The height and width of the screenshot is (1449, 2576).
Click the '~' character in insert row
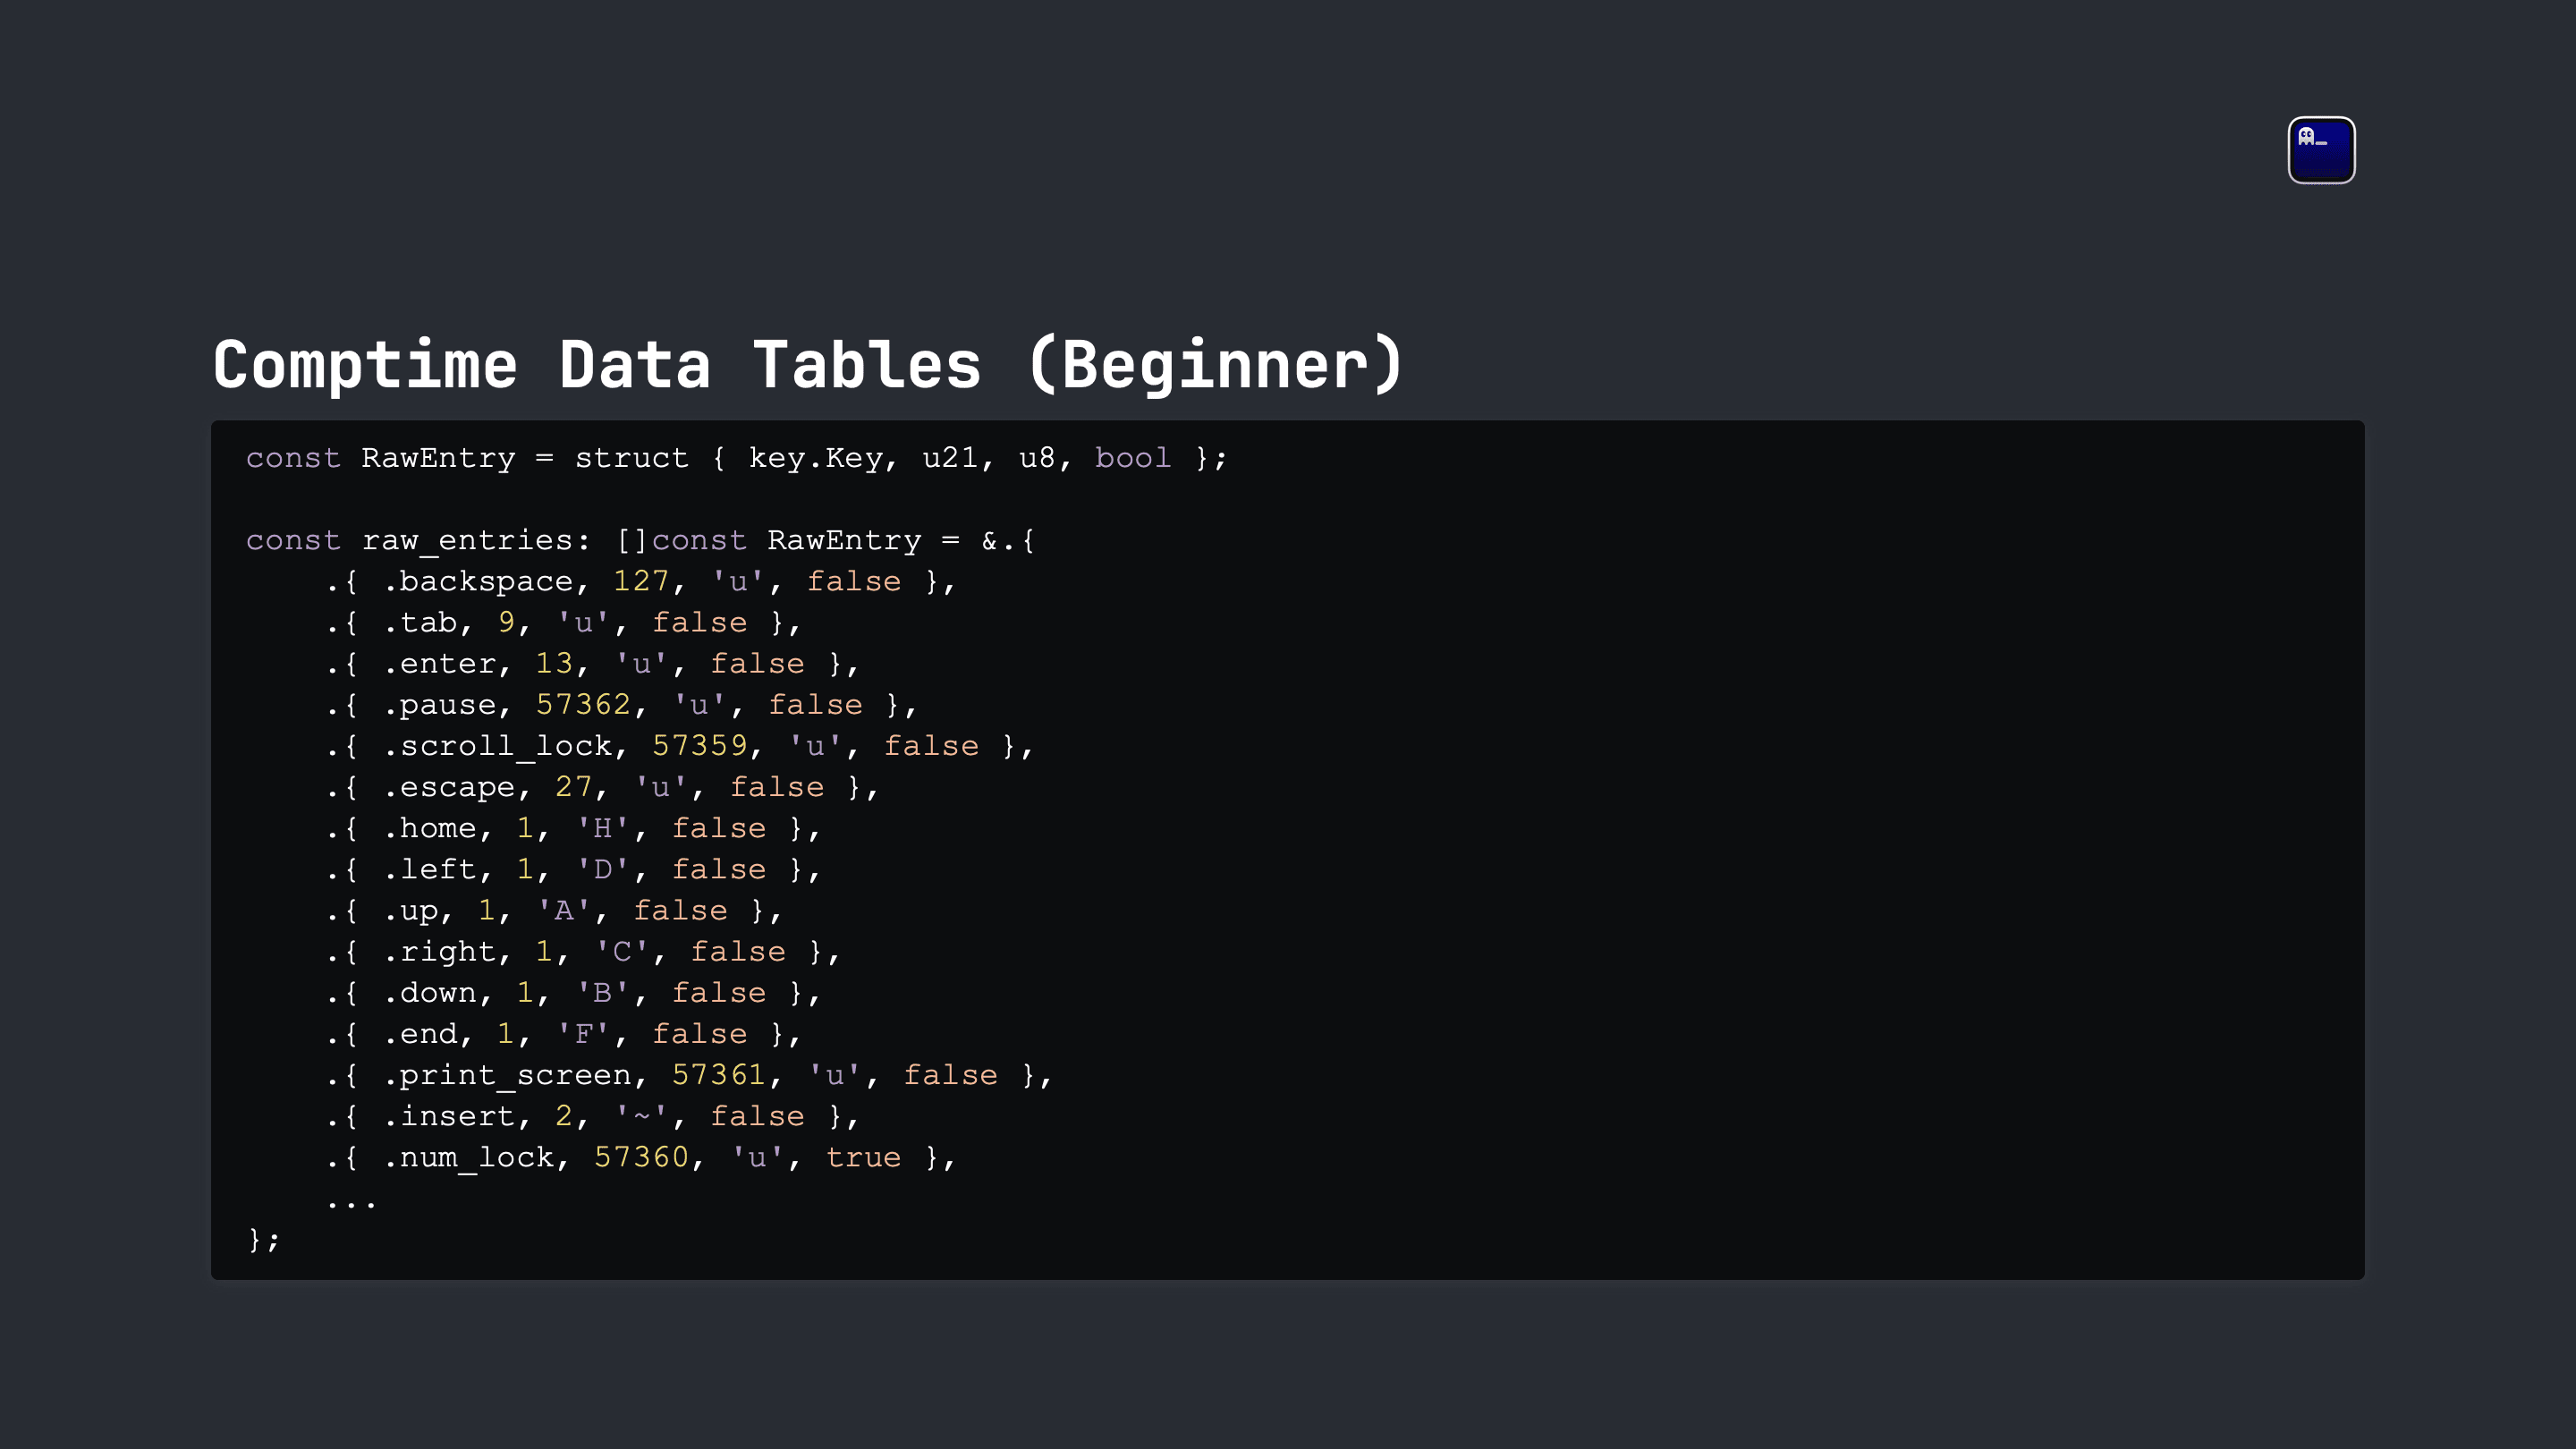[641, 1116]
